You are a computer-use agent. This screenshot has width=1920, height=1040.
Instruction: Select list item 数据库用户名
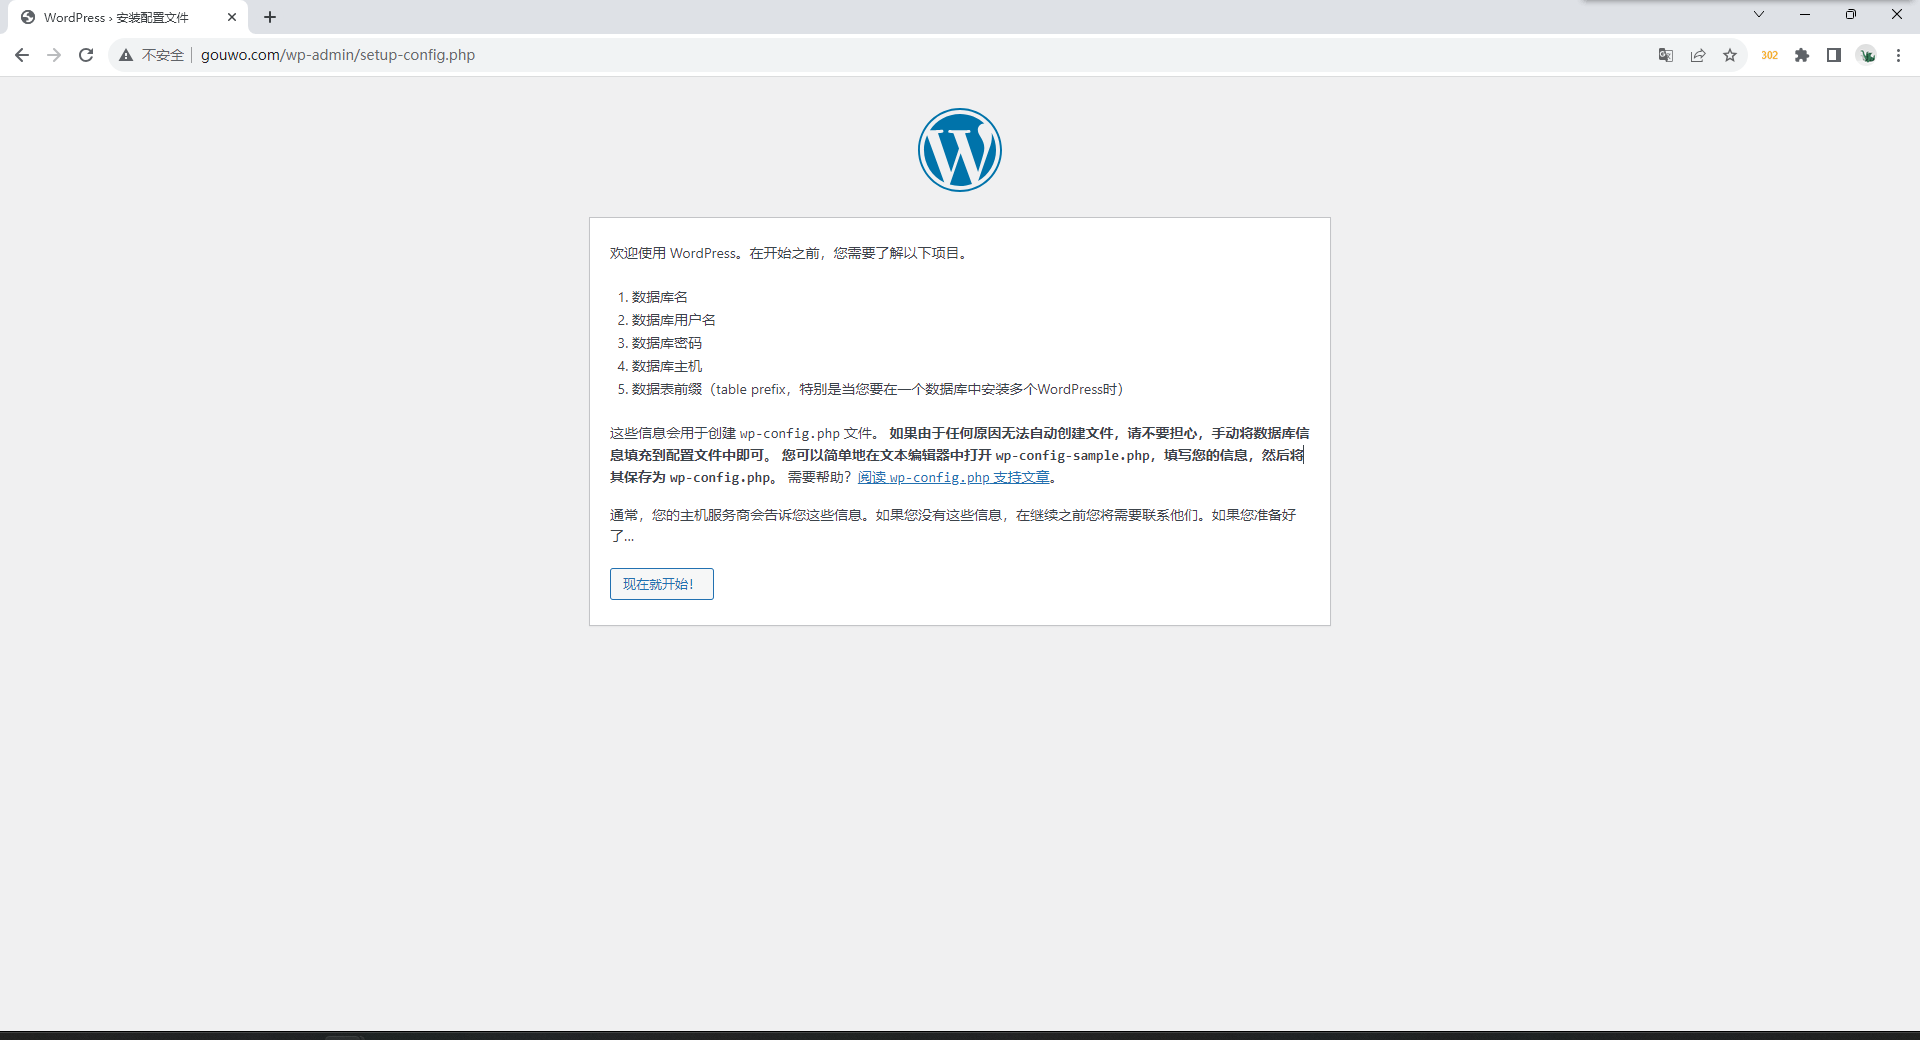point(674,320)
